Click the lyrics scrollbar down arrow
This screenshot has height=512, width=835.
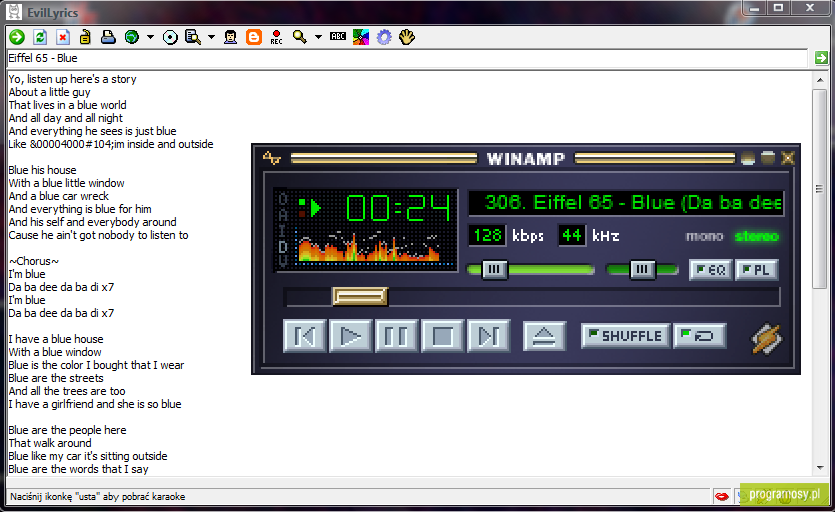tap(820, 468)
